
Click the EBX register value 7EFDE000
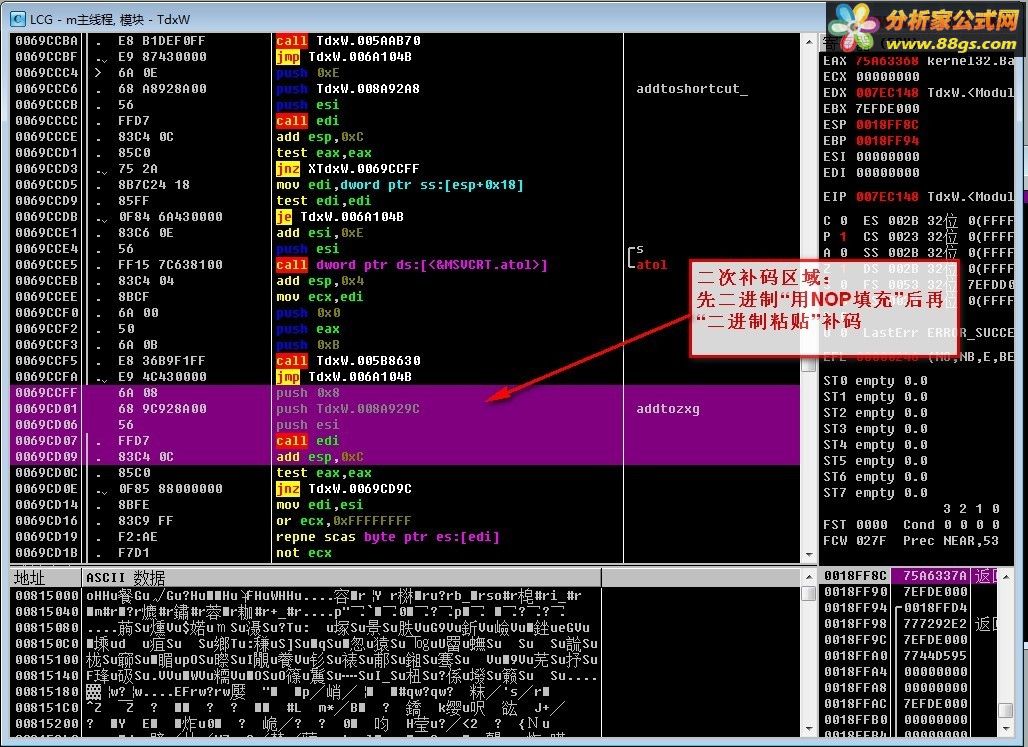coord(887,108)
